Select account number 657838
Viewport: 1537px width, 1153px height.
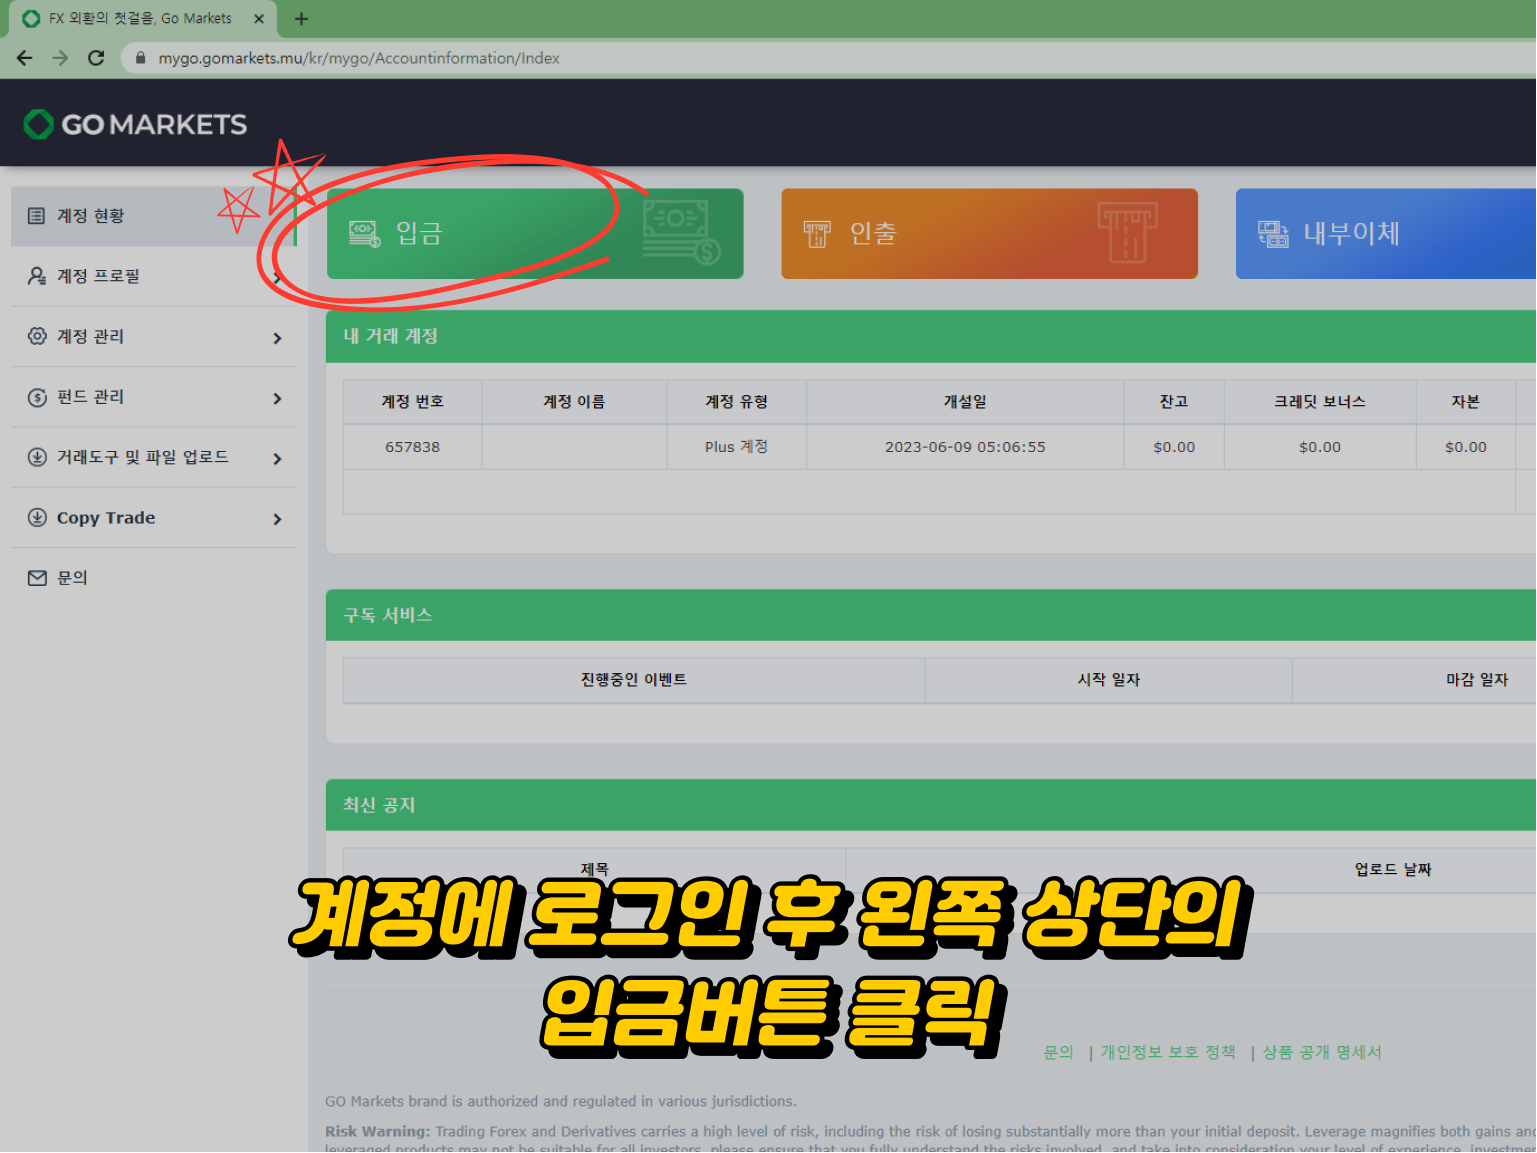coord(412,447)
